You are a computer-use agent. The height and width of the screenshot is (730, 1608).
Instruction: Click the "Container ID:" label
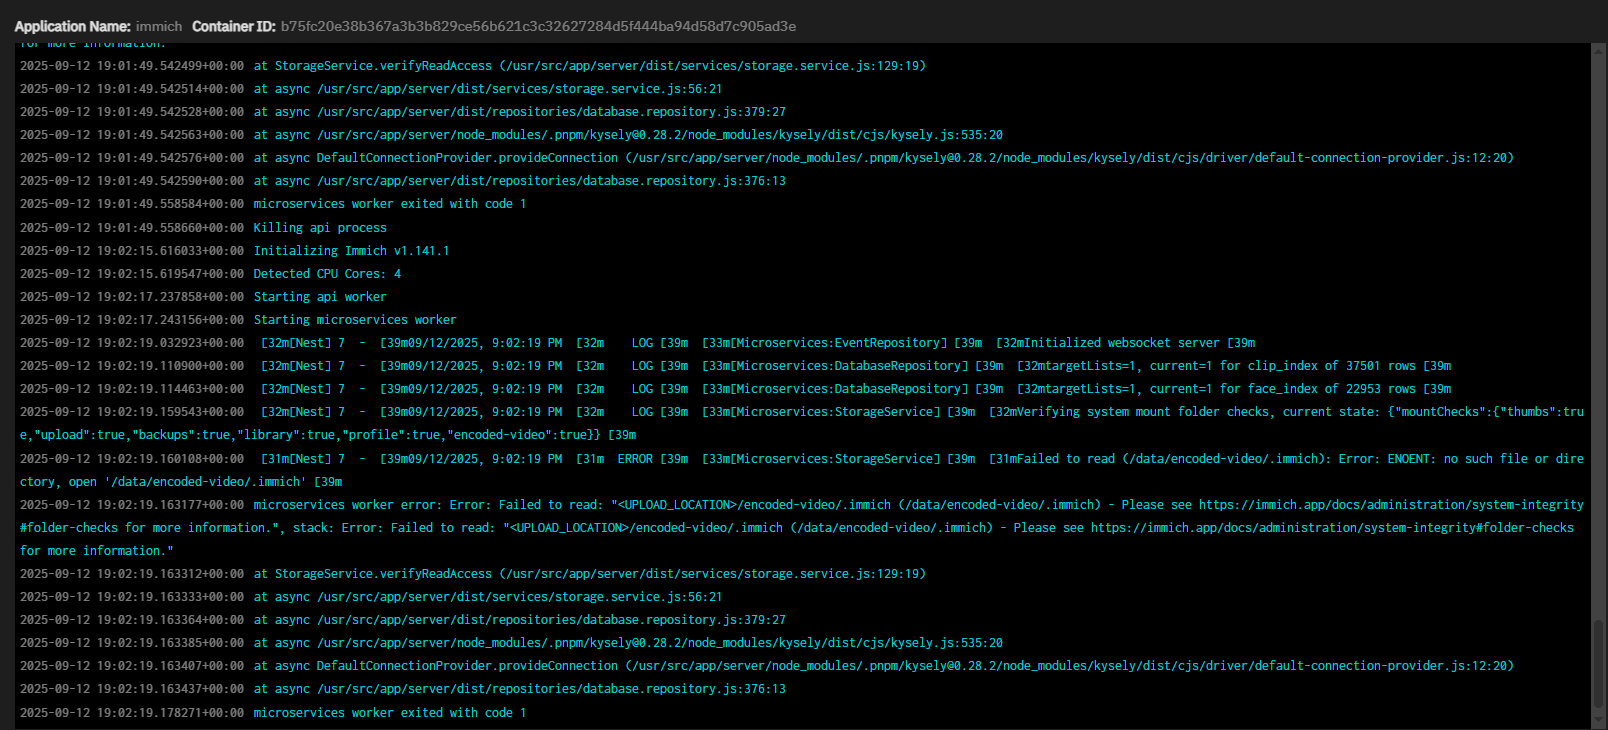[x=233, y=26]
